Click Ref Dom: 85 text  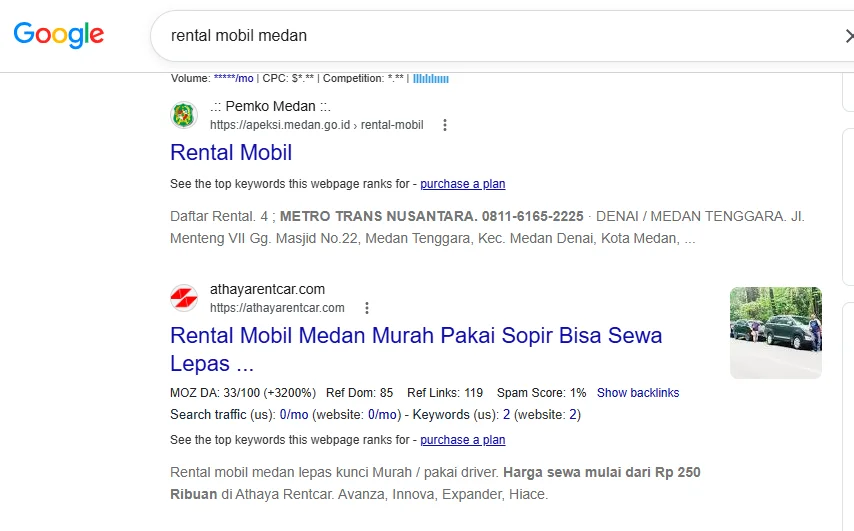click(x=359, y=393)
